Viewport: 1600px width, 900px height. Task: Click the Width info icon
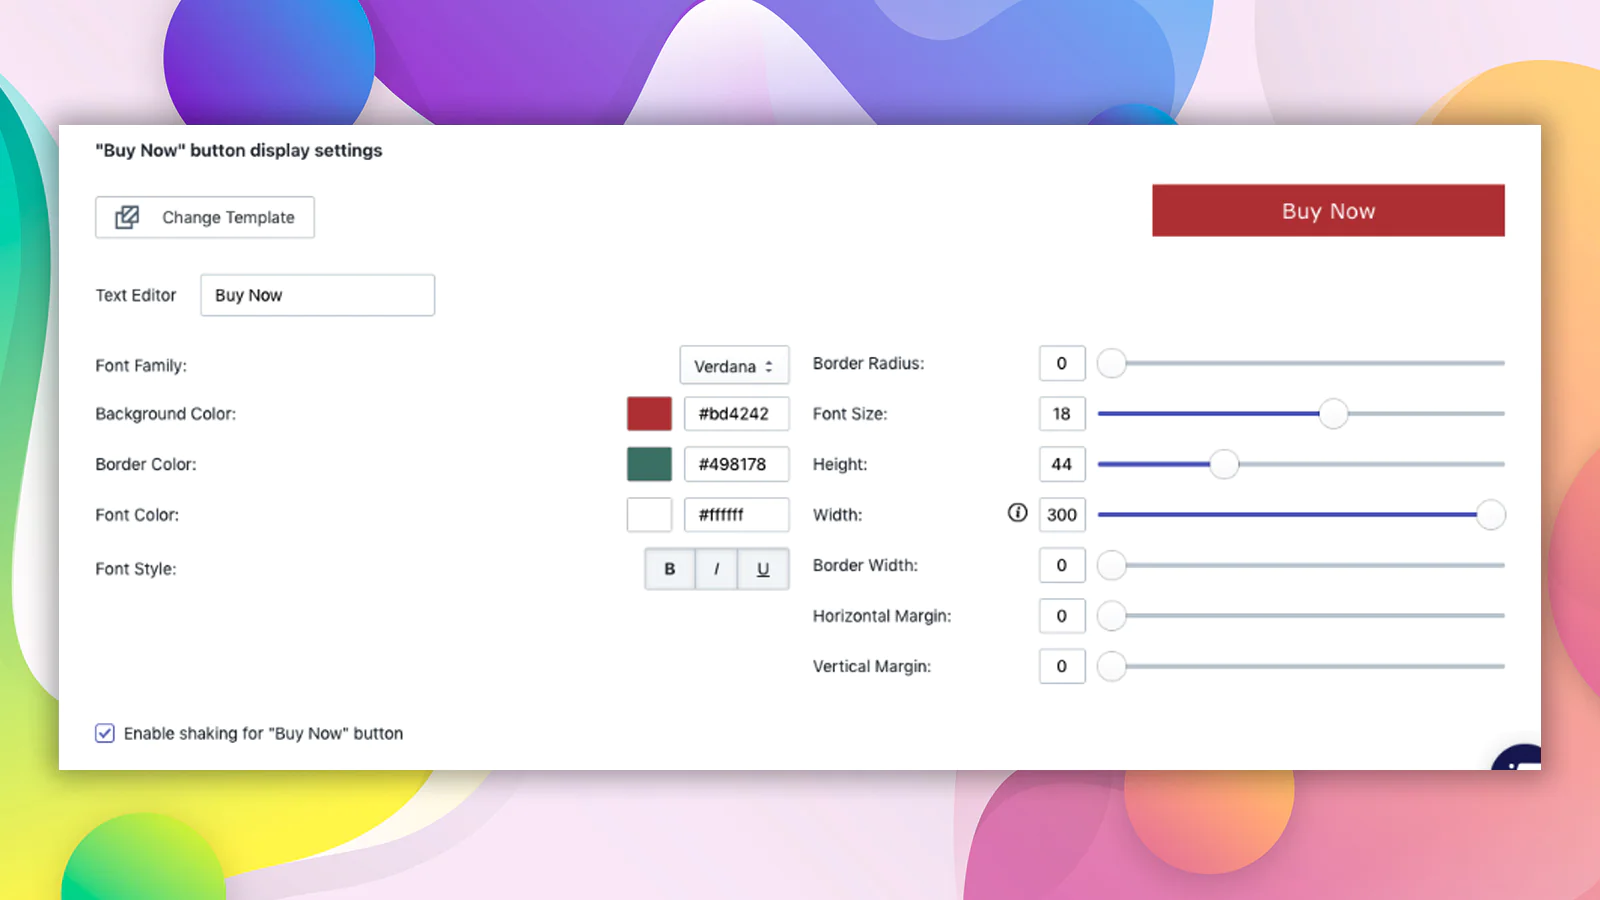tap(1017, 513)
